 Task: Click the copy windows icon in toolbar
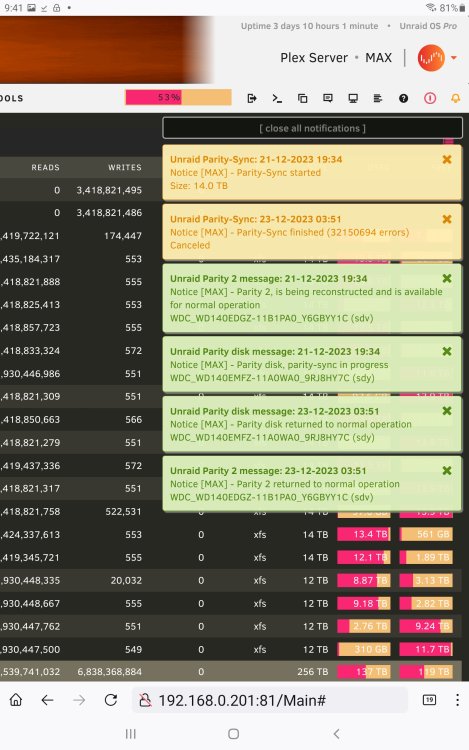[x=303, y=98]
